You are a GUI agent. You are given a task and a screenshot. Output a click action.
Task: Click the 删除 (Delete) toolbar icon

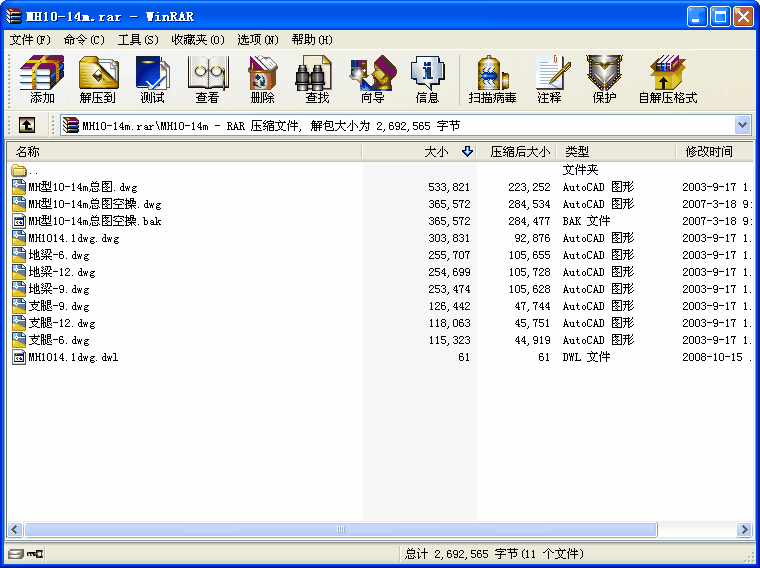262,79
